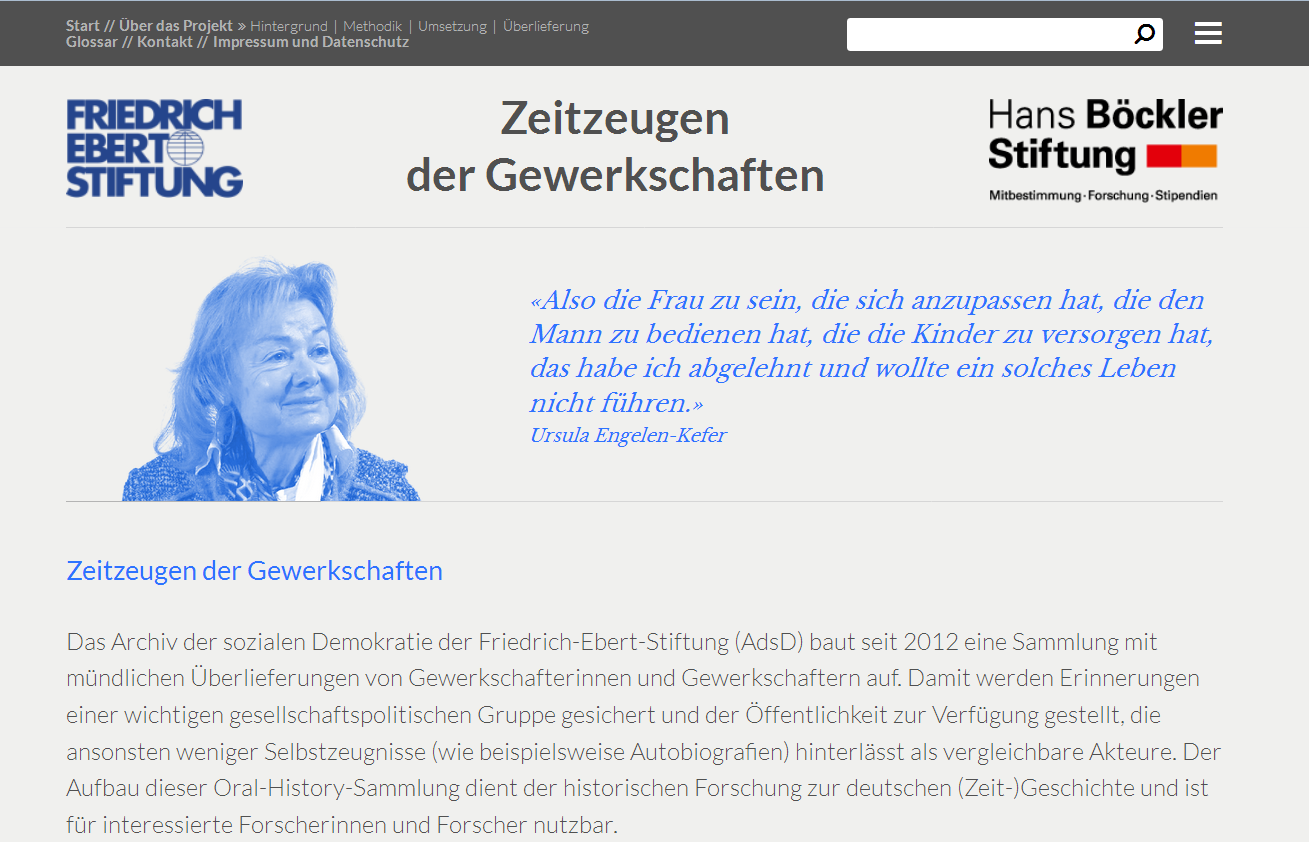Screen dimensions: 1309x842
Task: Open the Glossar page
Action: tap(91, 42)
